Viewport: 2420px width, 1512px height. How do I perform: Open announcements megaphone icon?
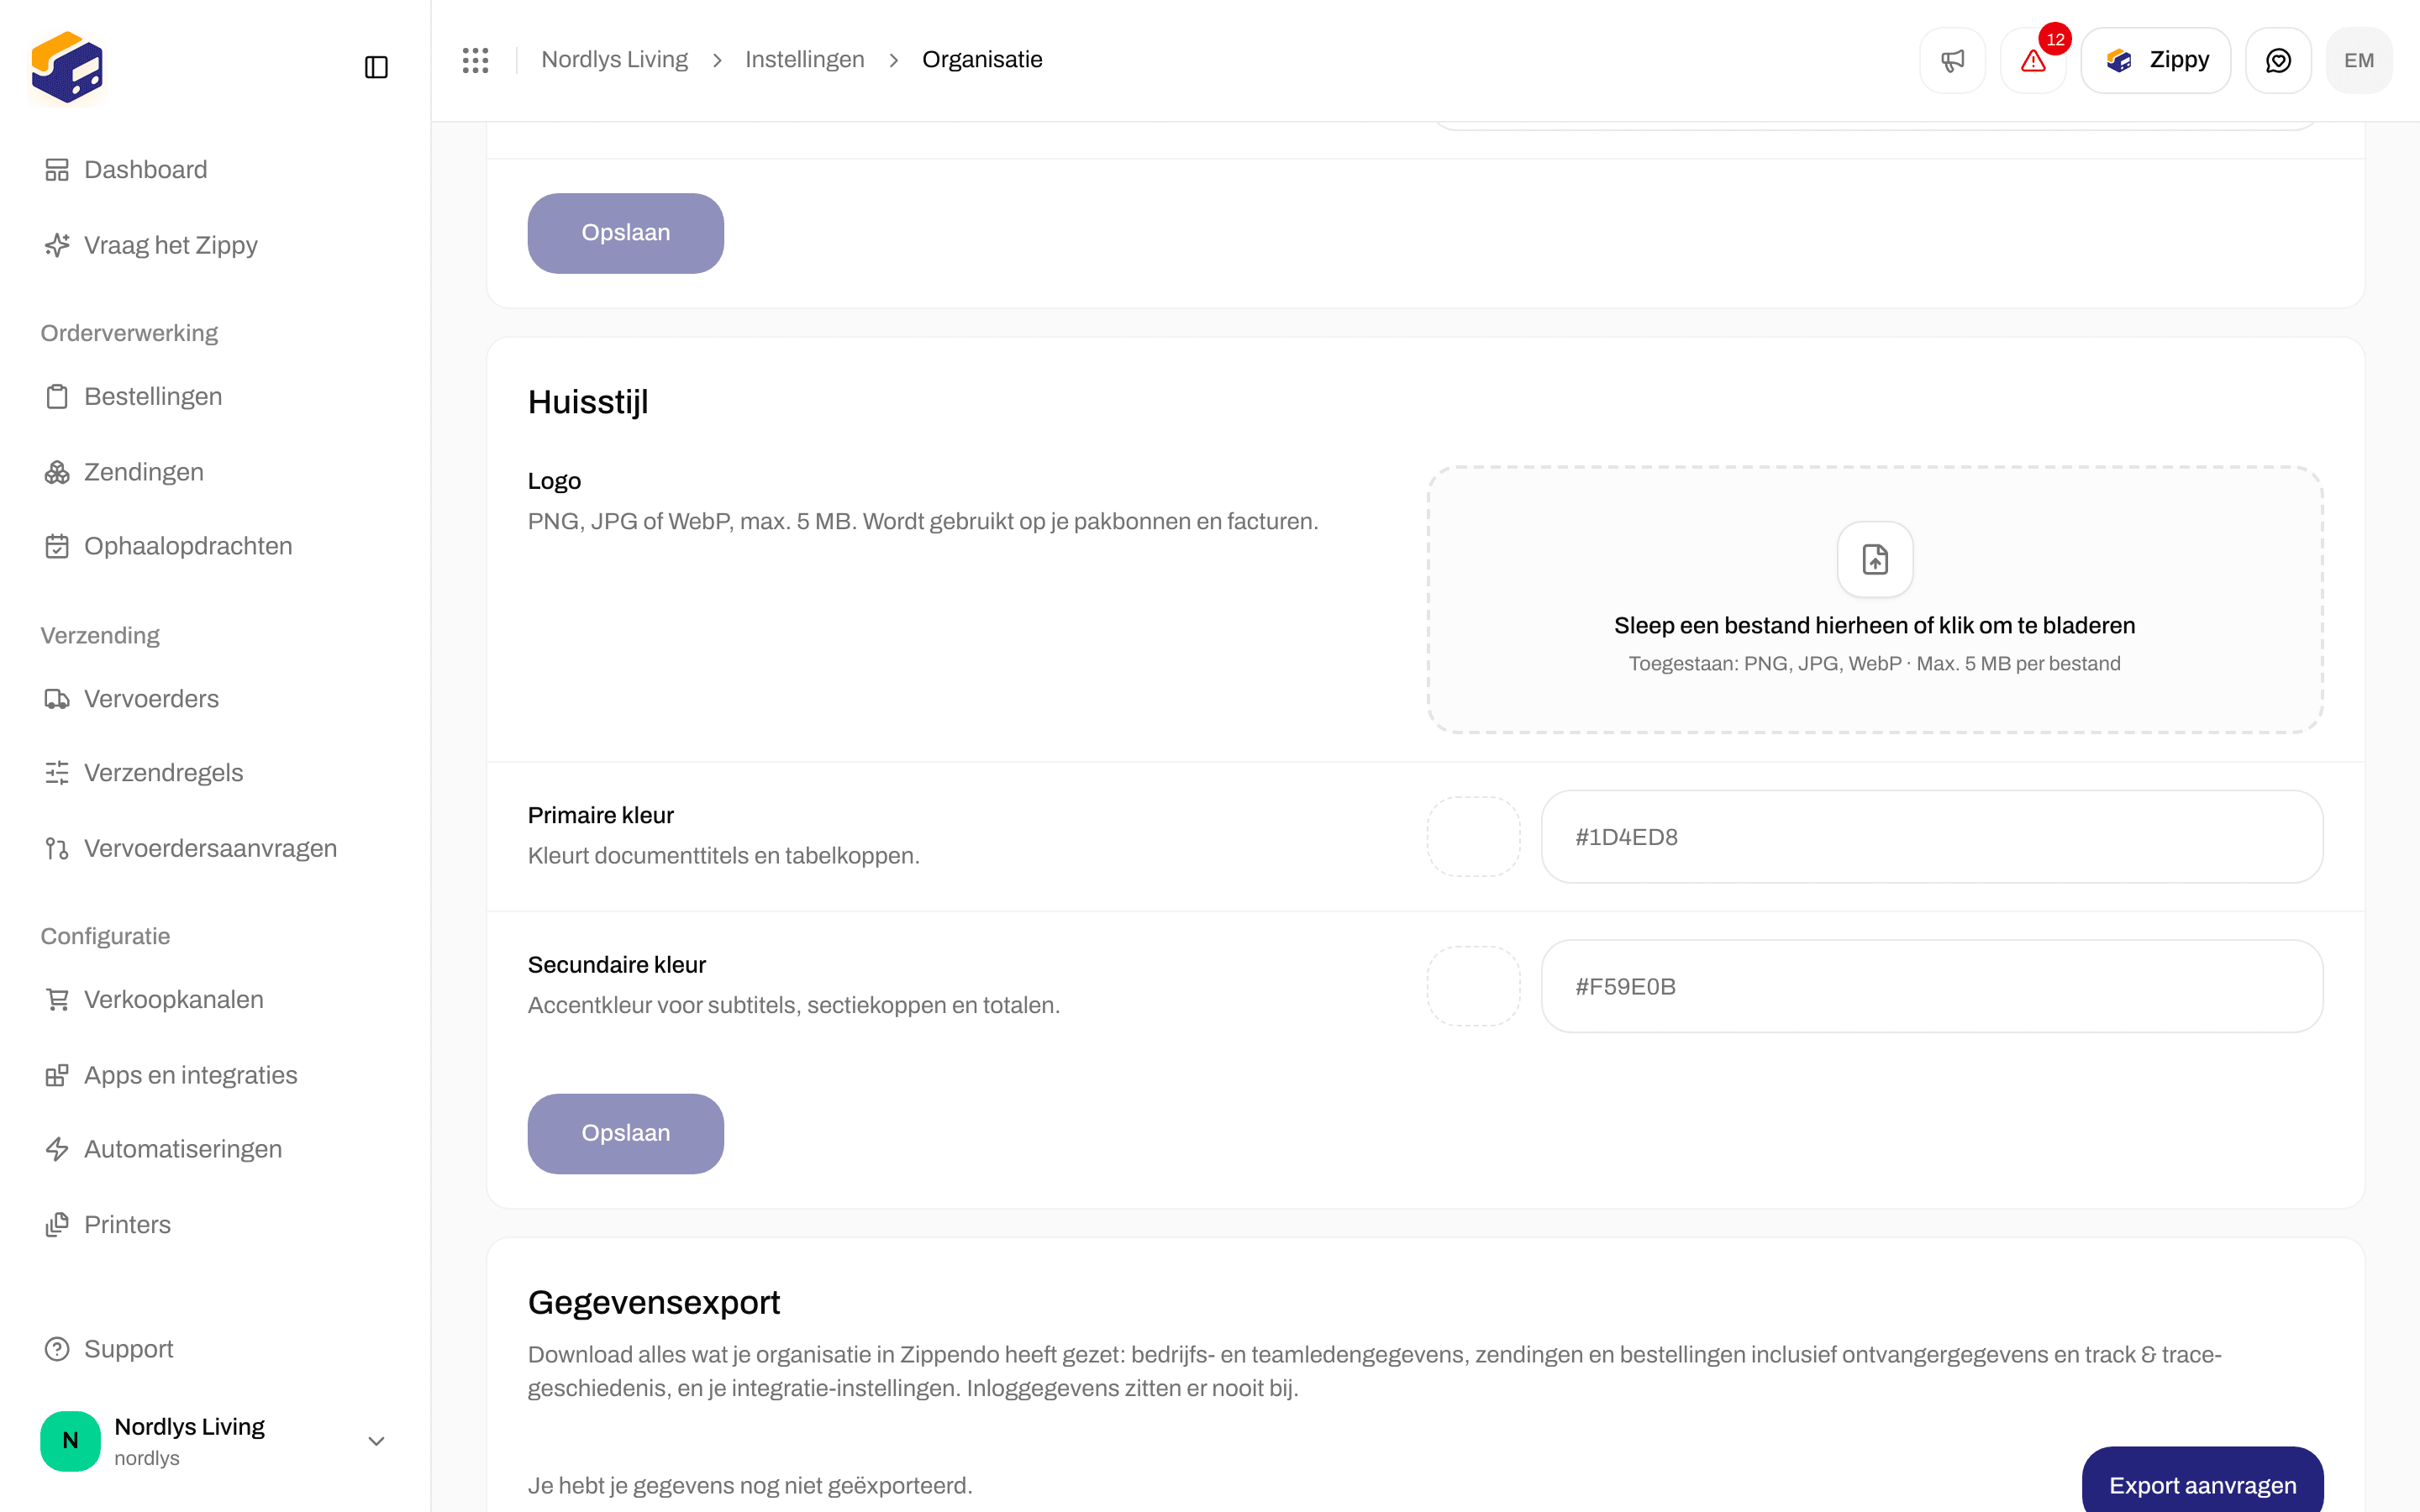(x=1952, y=60)
